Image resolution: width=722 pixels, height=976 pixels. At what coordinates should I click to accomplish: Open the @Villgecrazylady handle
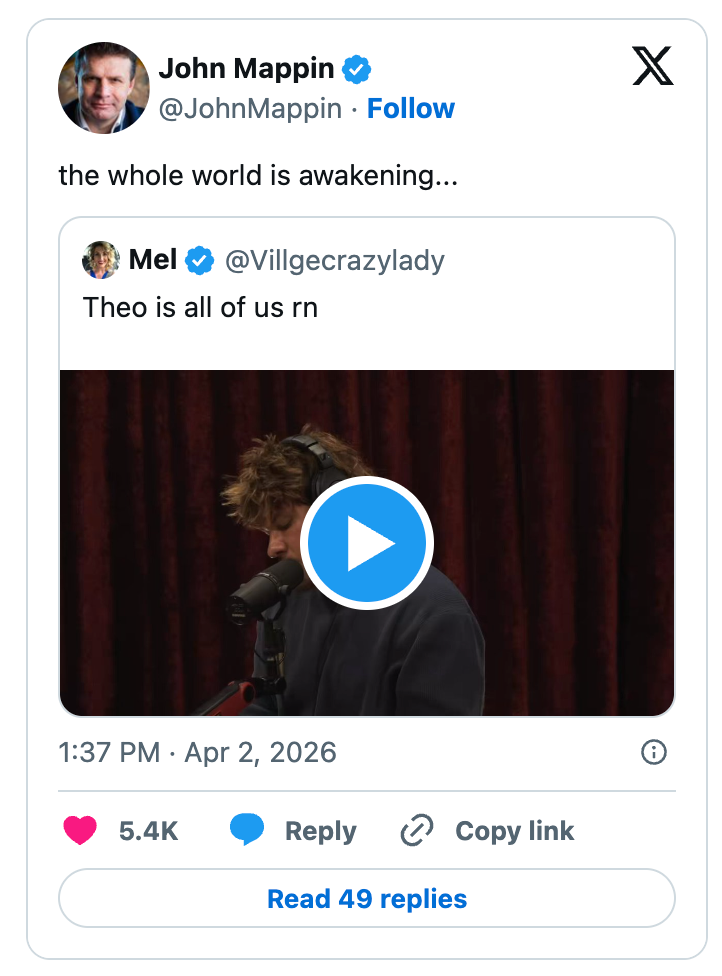335,261
